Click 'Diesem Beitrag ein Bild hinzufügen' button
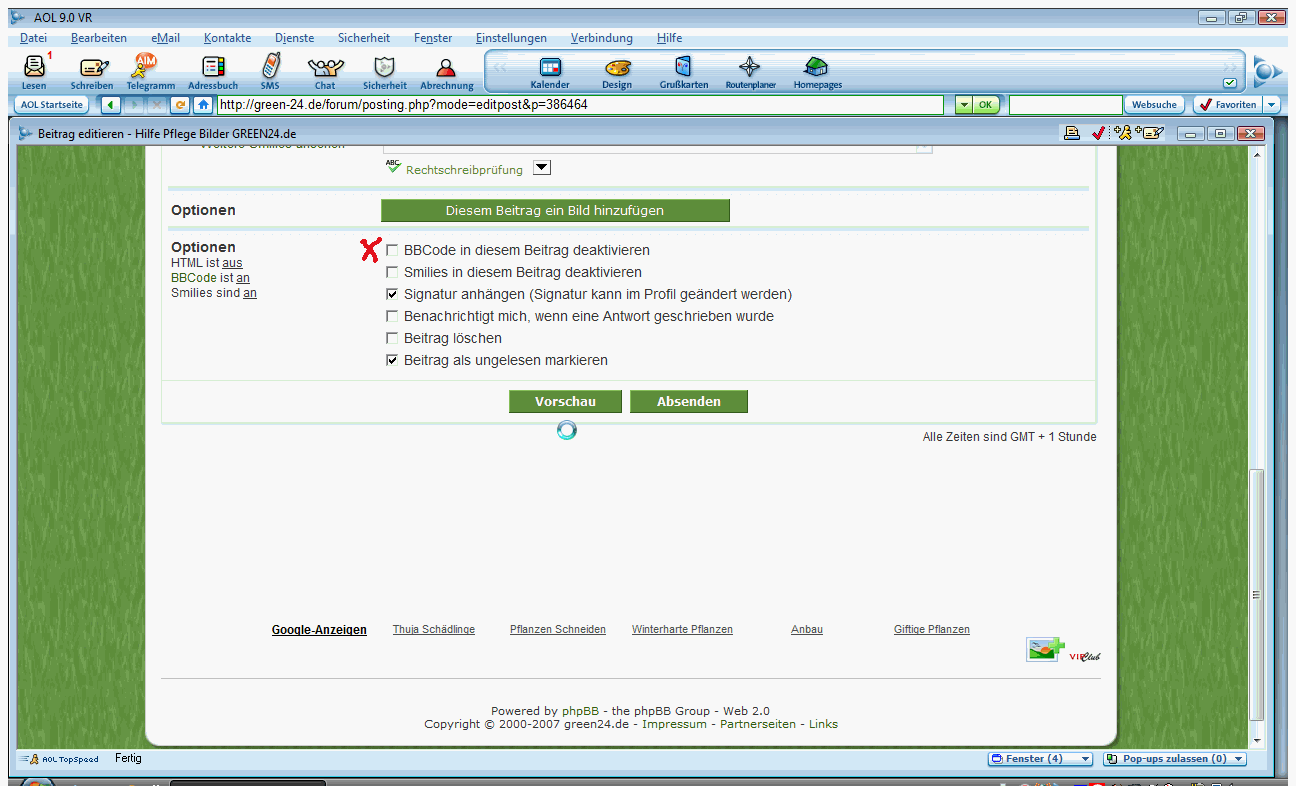1296x786 pixels. point(555,210)
